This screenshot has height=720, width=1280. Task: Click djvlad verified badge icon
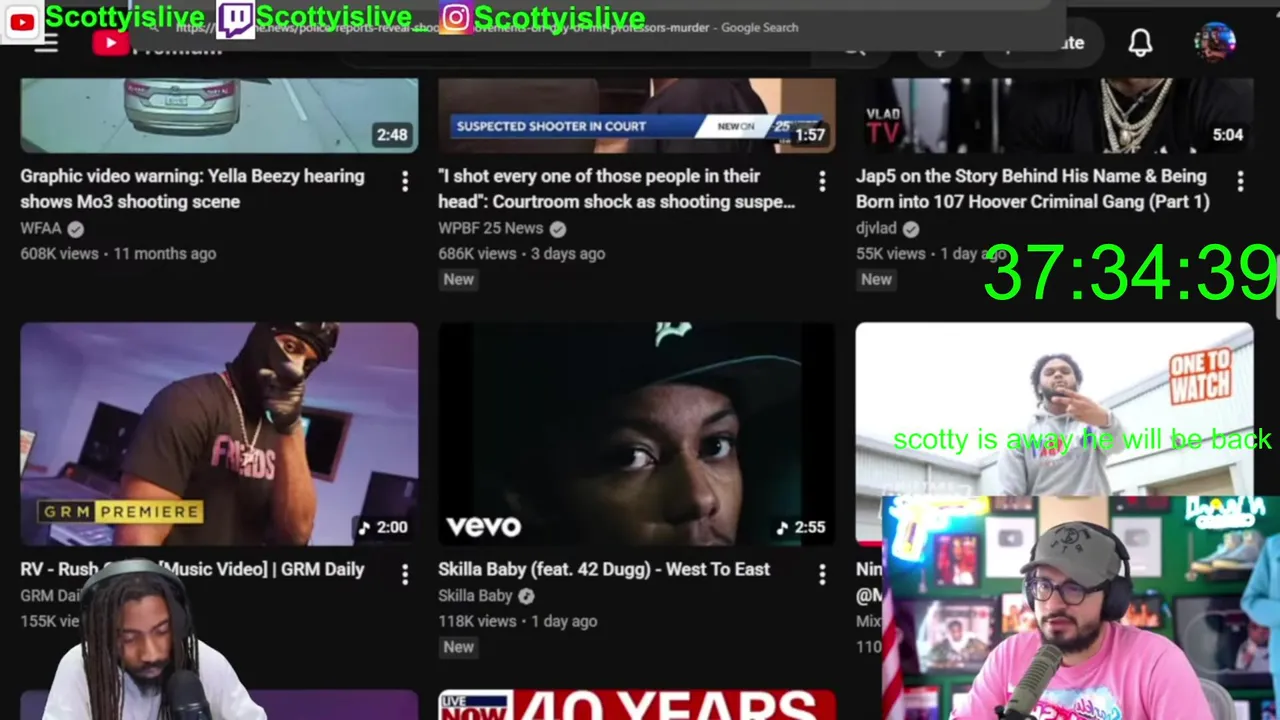point(910,228)
